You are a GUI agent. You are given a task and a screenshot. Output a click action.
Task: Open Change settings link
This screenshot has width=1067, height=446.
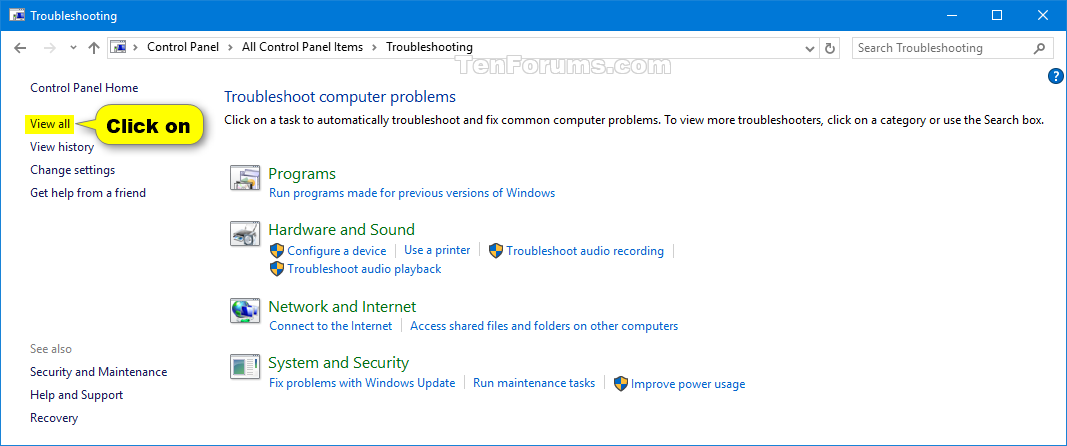[73, 170]
